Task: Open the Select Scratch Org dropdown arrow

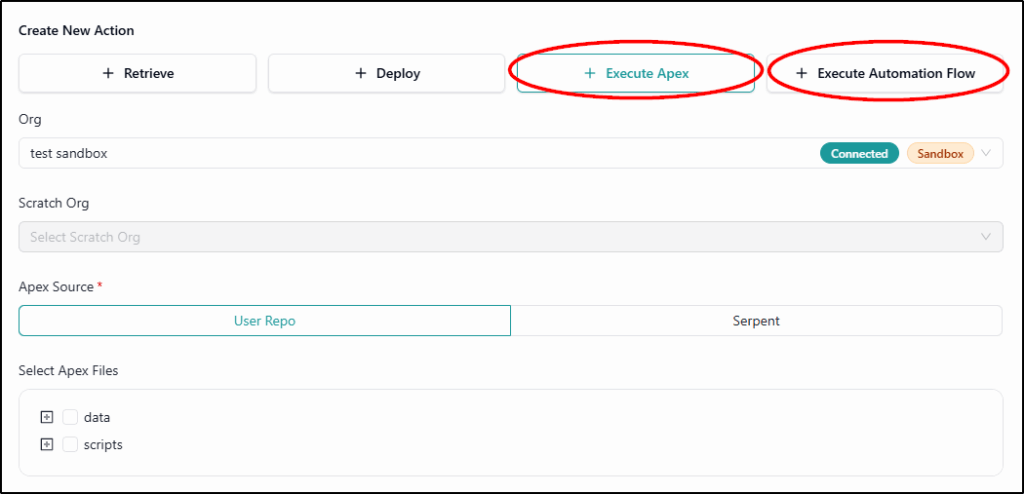Action: pyautogui.click(x=986, y=237)
